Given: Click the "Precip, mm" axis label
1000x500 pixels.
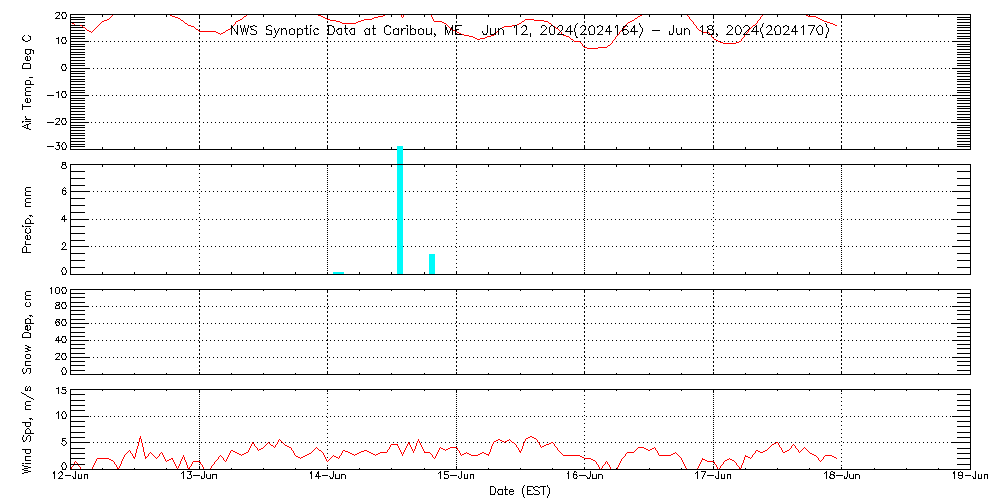Looking at the screenshot, I should point(29,217).
